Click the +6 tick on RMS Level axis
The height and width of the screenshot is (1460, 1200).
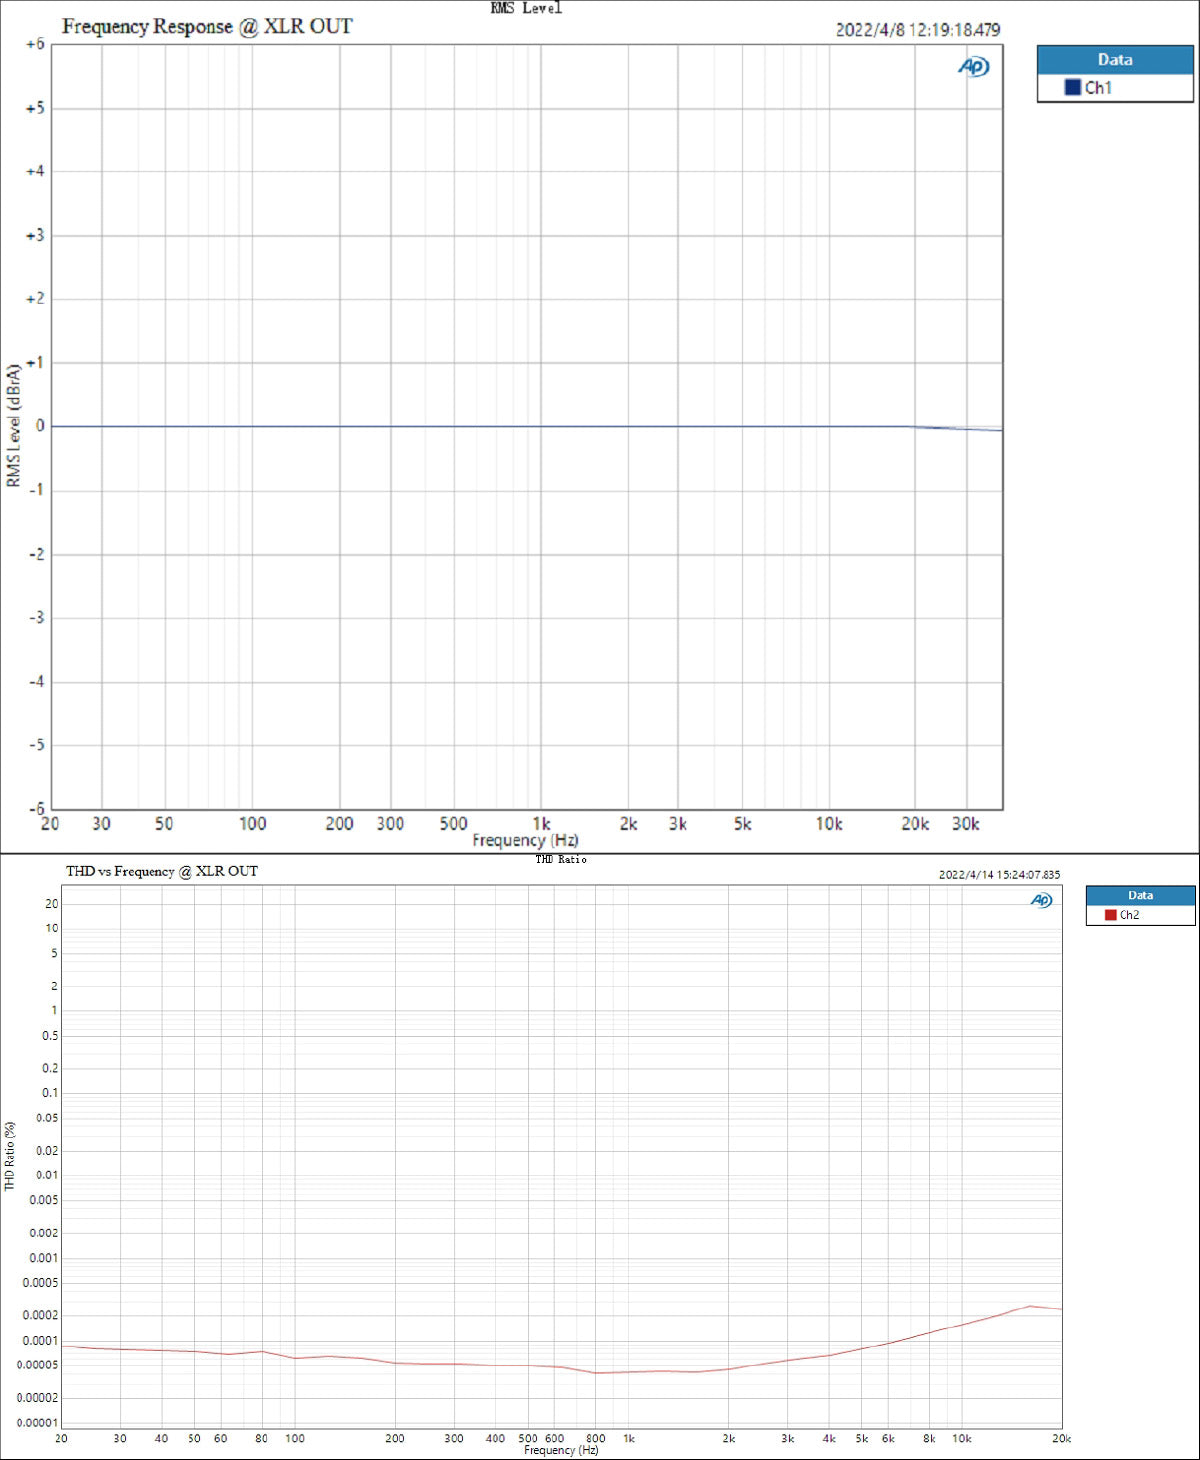point(35,44)
